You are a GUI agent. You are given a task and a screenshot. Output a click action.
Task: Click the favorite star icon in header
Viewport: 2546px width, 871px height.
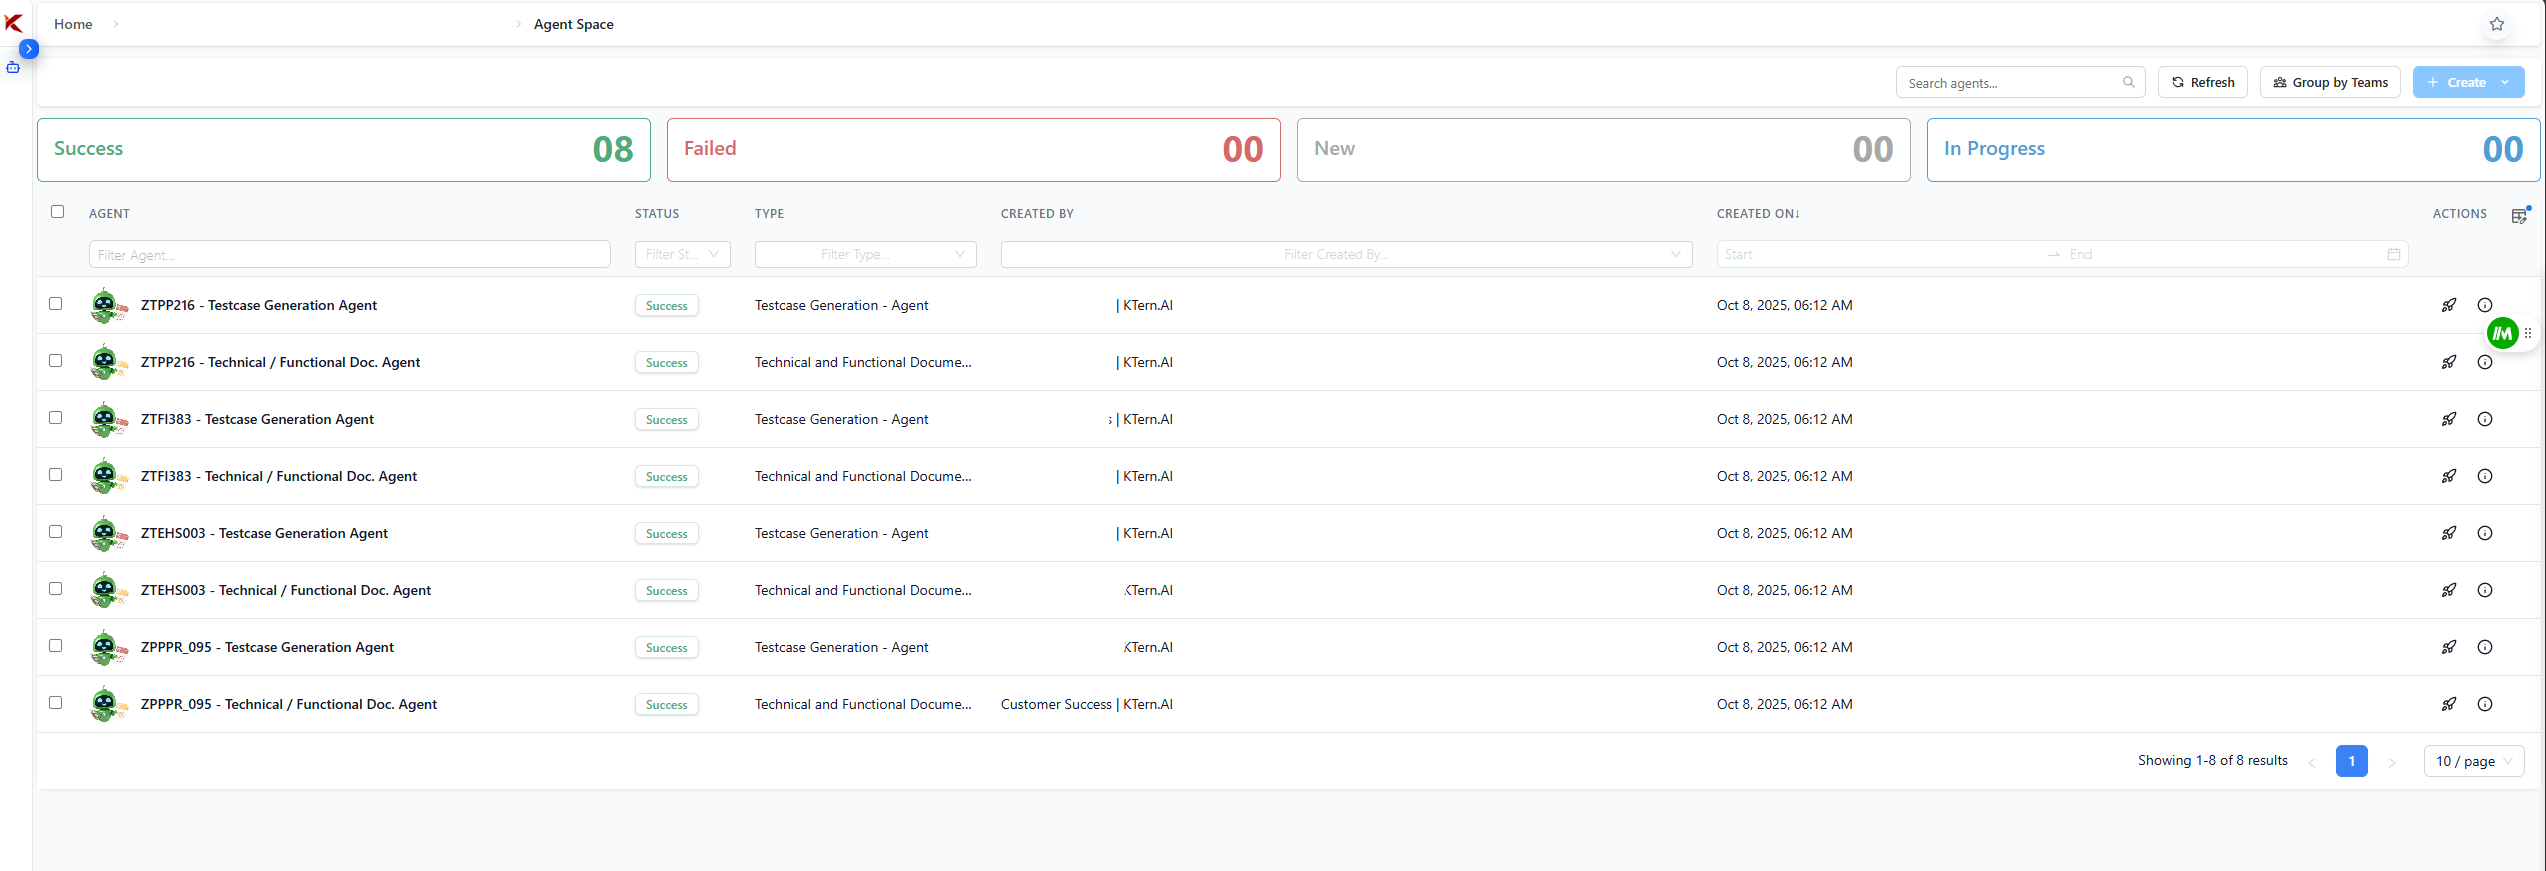point(2496,24)
